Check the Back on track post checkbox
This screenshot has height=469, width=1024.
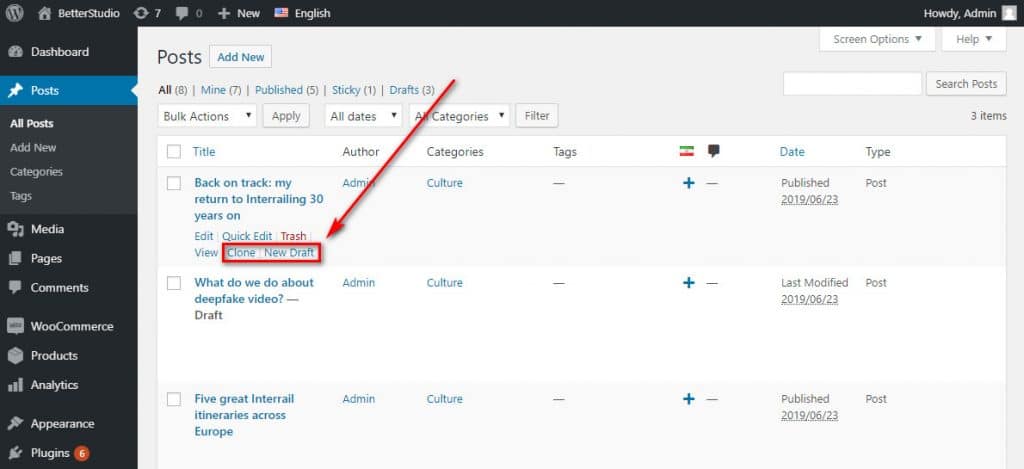tap(174, 184)
